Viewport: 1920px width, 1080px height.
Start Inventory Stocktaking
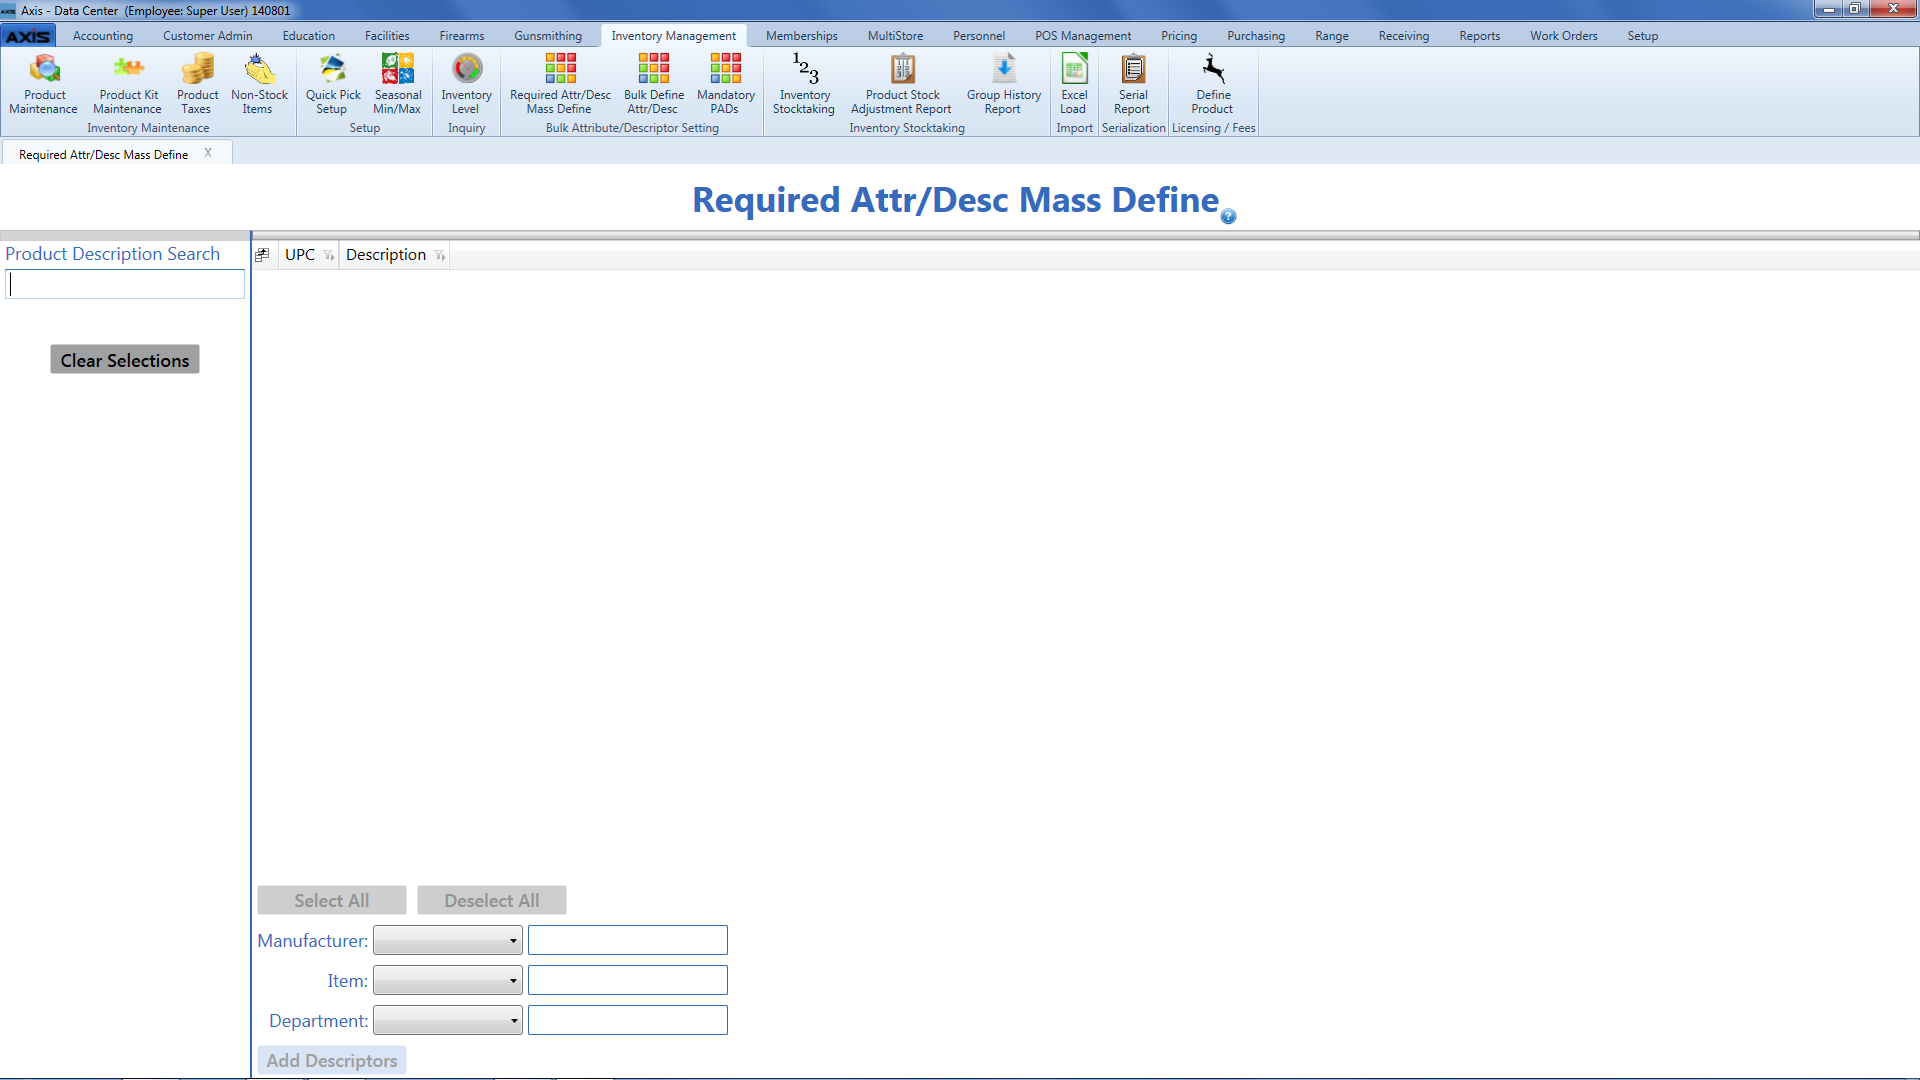click(x=804, y=84)
